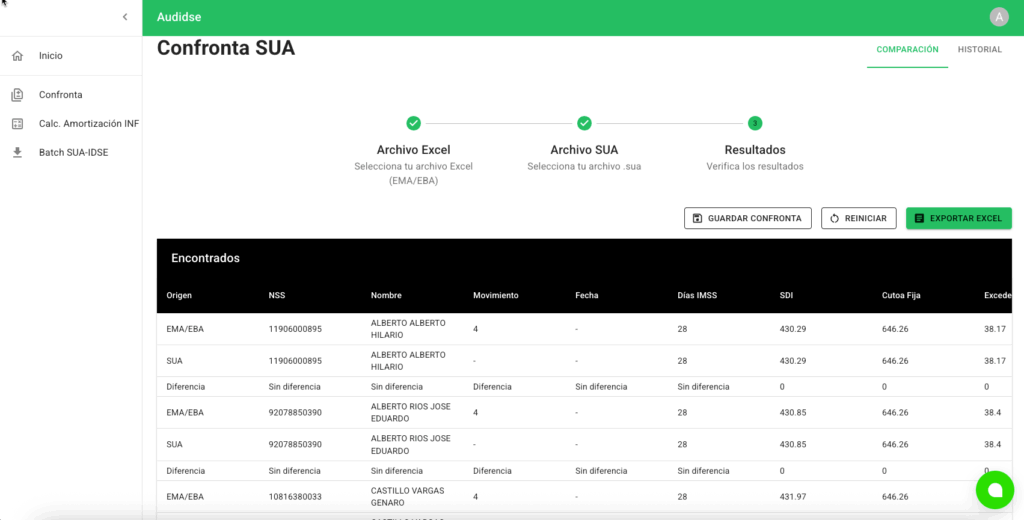This screenshot has height=520, width=1024.
Task: Click NSS 11906000895 in the EMA/EBA row
Action: [x=295, y=329]
